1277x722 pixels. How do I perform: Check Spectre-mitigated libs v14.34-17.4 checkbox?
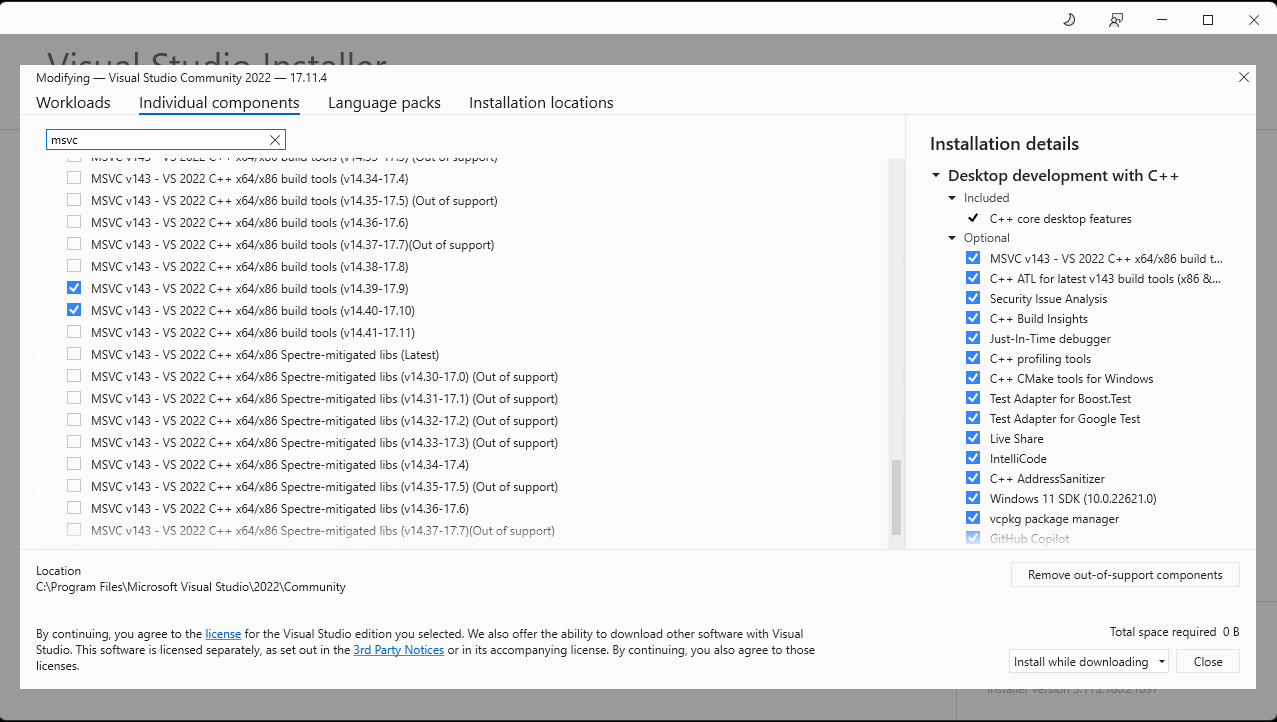(x=74, y=464)
